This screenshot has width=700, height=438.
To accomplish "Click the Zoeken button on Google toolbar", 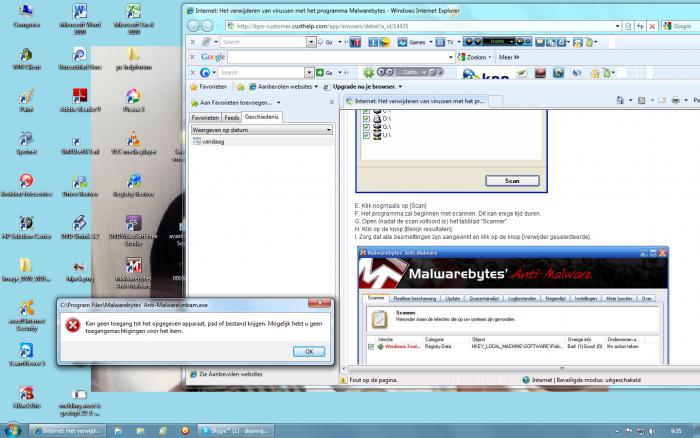I will coord(472,57).
